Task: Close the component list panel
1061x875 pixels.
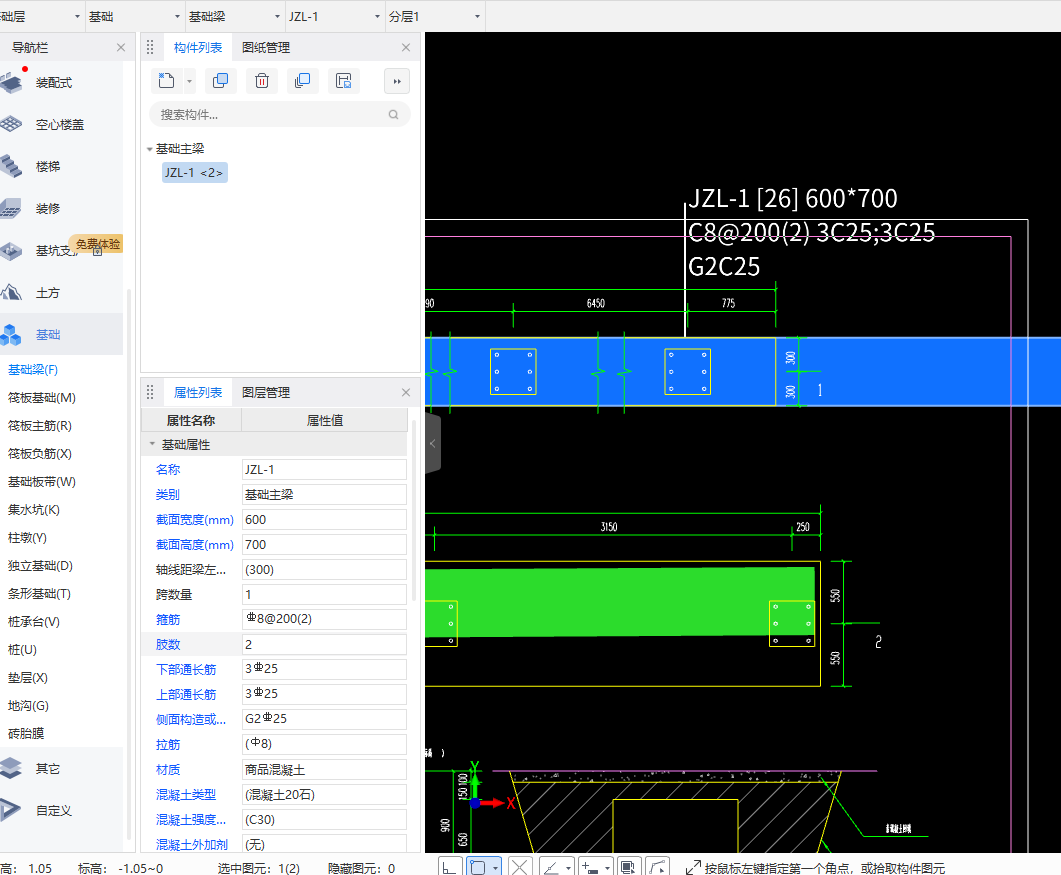Action: pyautogui.click(x=406, y=47)
